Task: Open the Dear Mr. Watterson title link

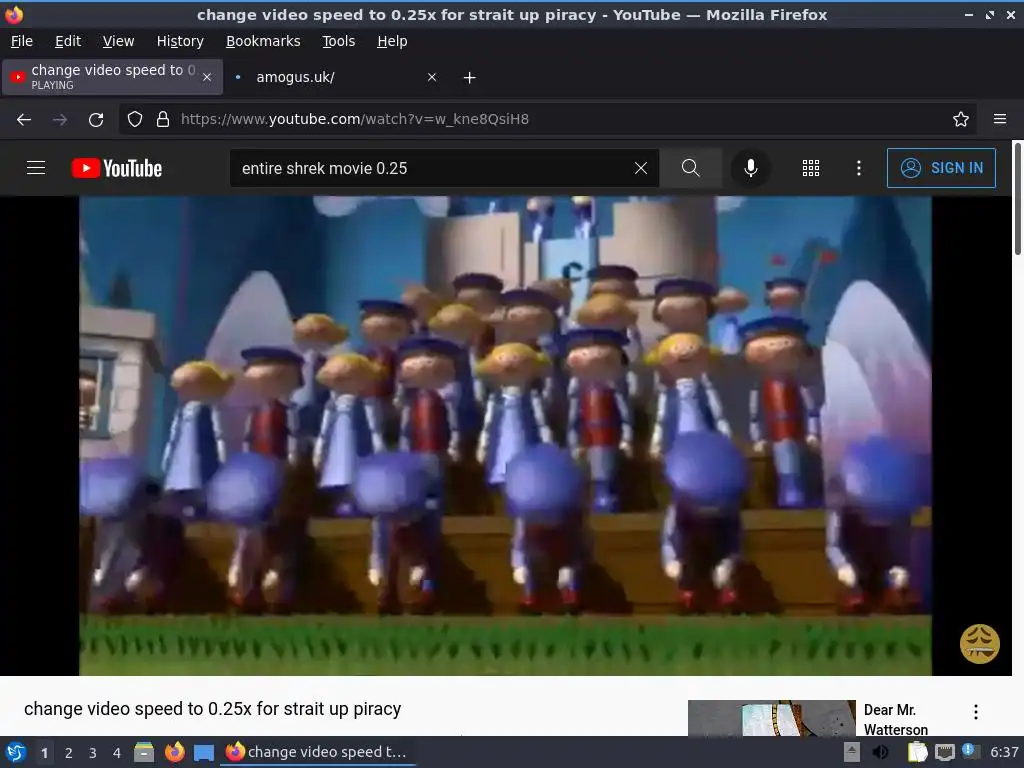Action: [895, 719]
